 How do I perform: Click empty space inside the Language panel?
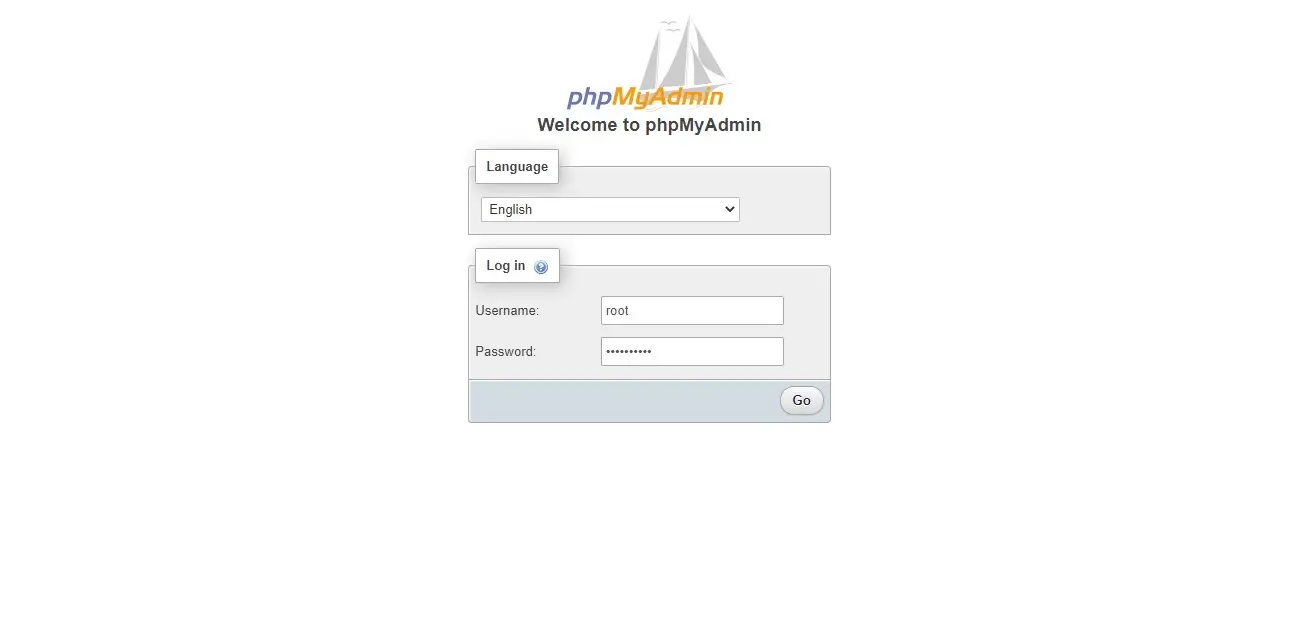(x=785, y=209)
